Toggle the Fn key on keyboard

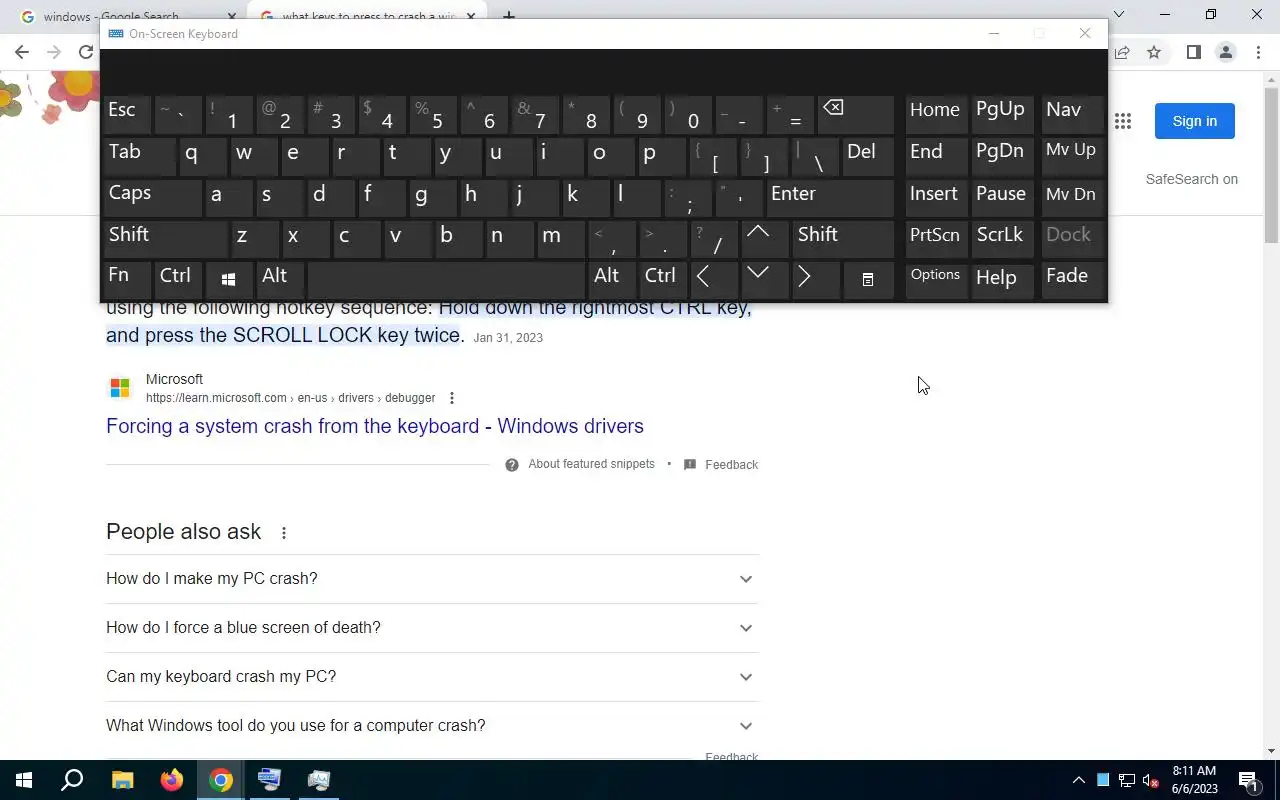click(x=127, y=280)
